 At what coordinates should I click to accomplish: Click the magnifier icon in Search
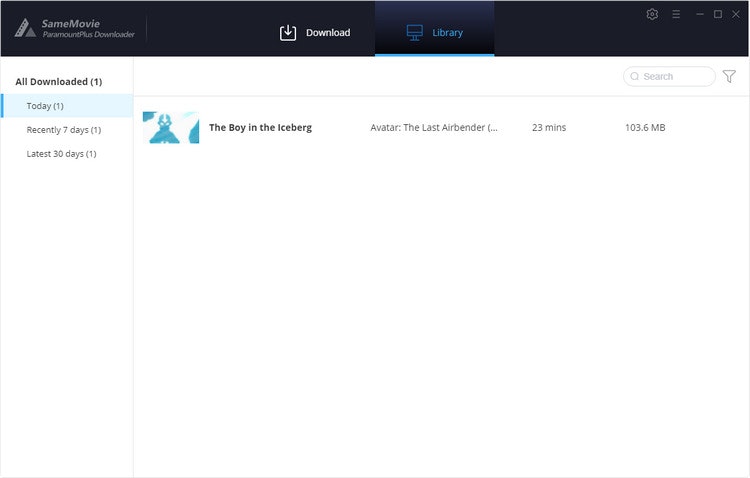(x=635, y=77)
